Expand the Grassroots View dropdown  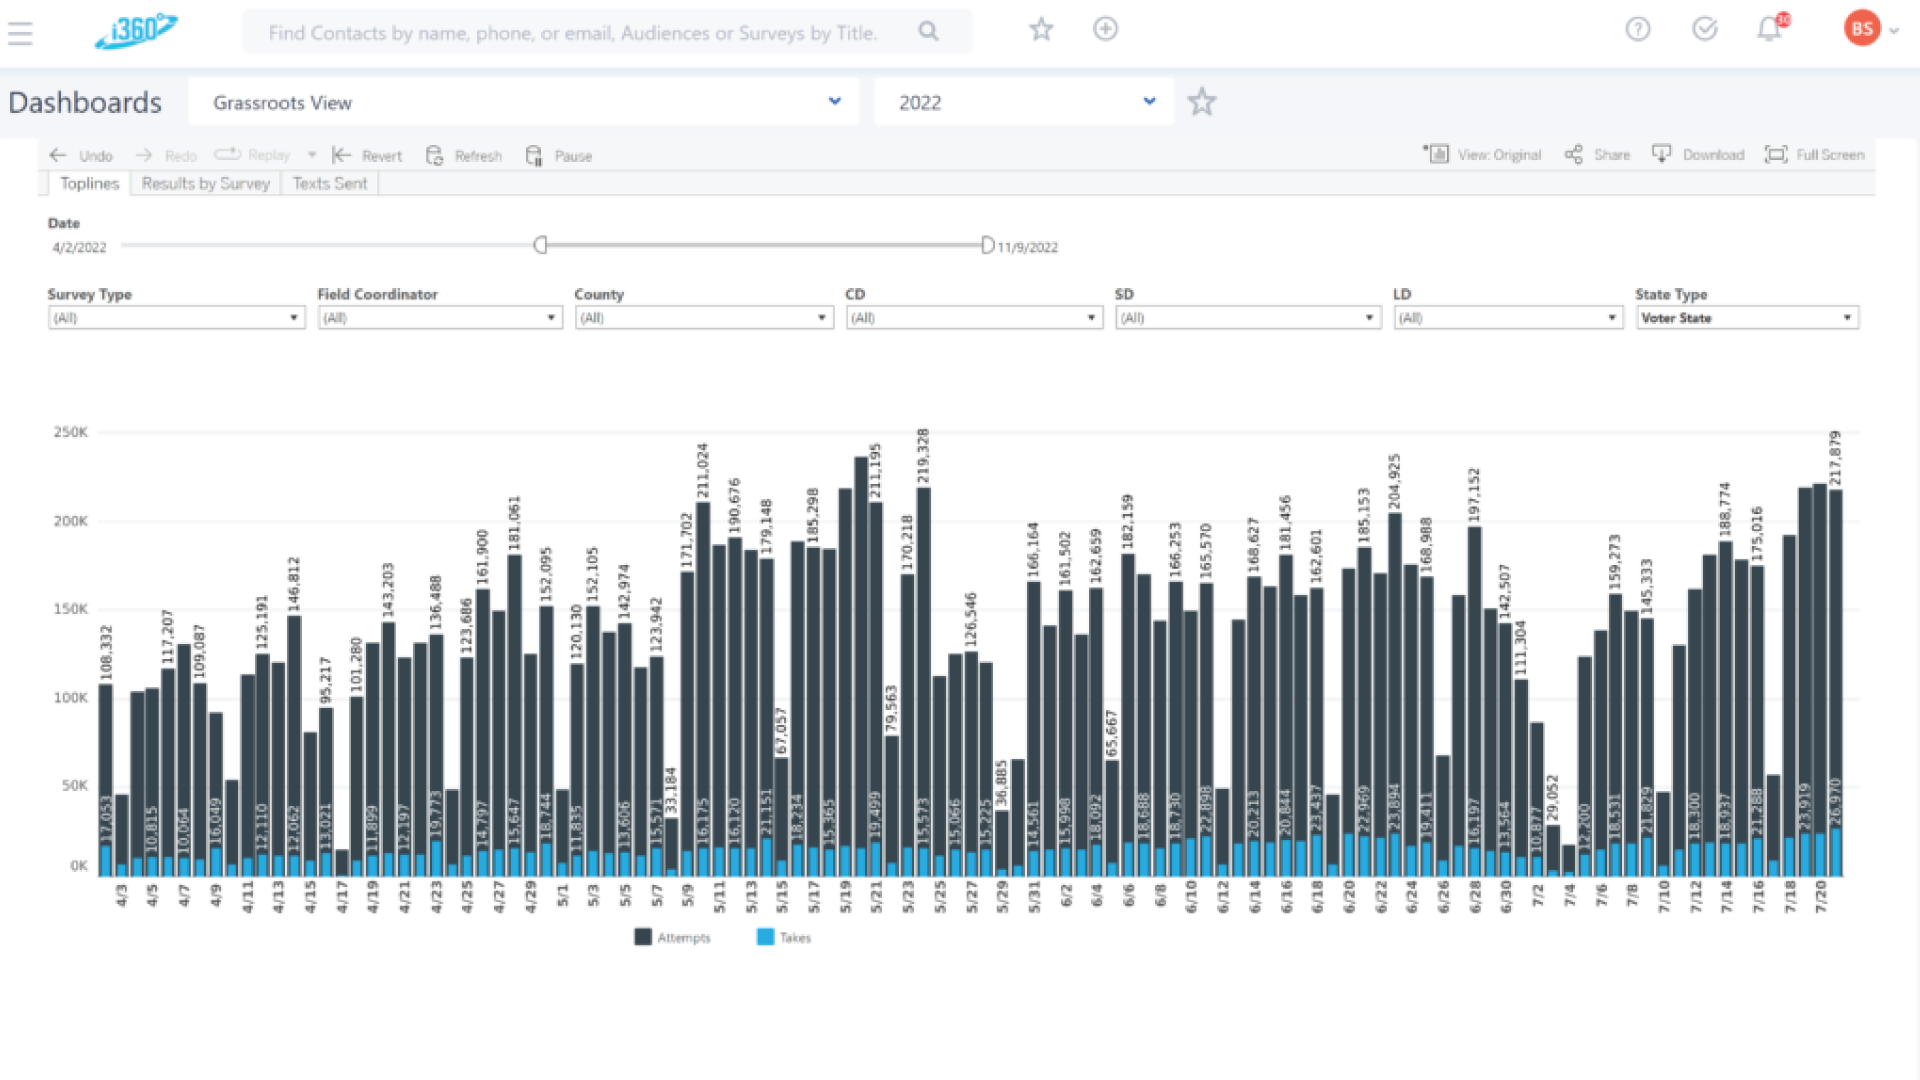coord(834,102)
